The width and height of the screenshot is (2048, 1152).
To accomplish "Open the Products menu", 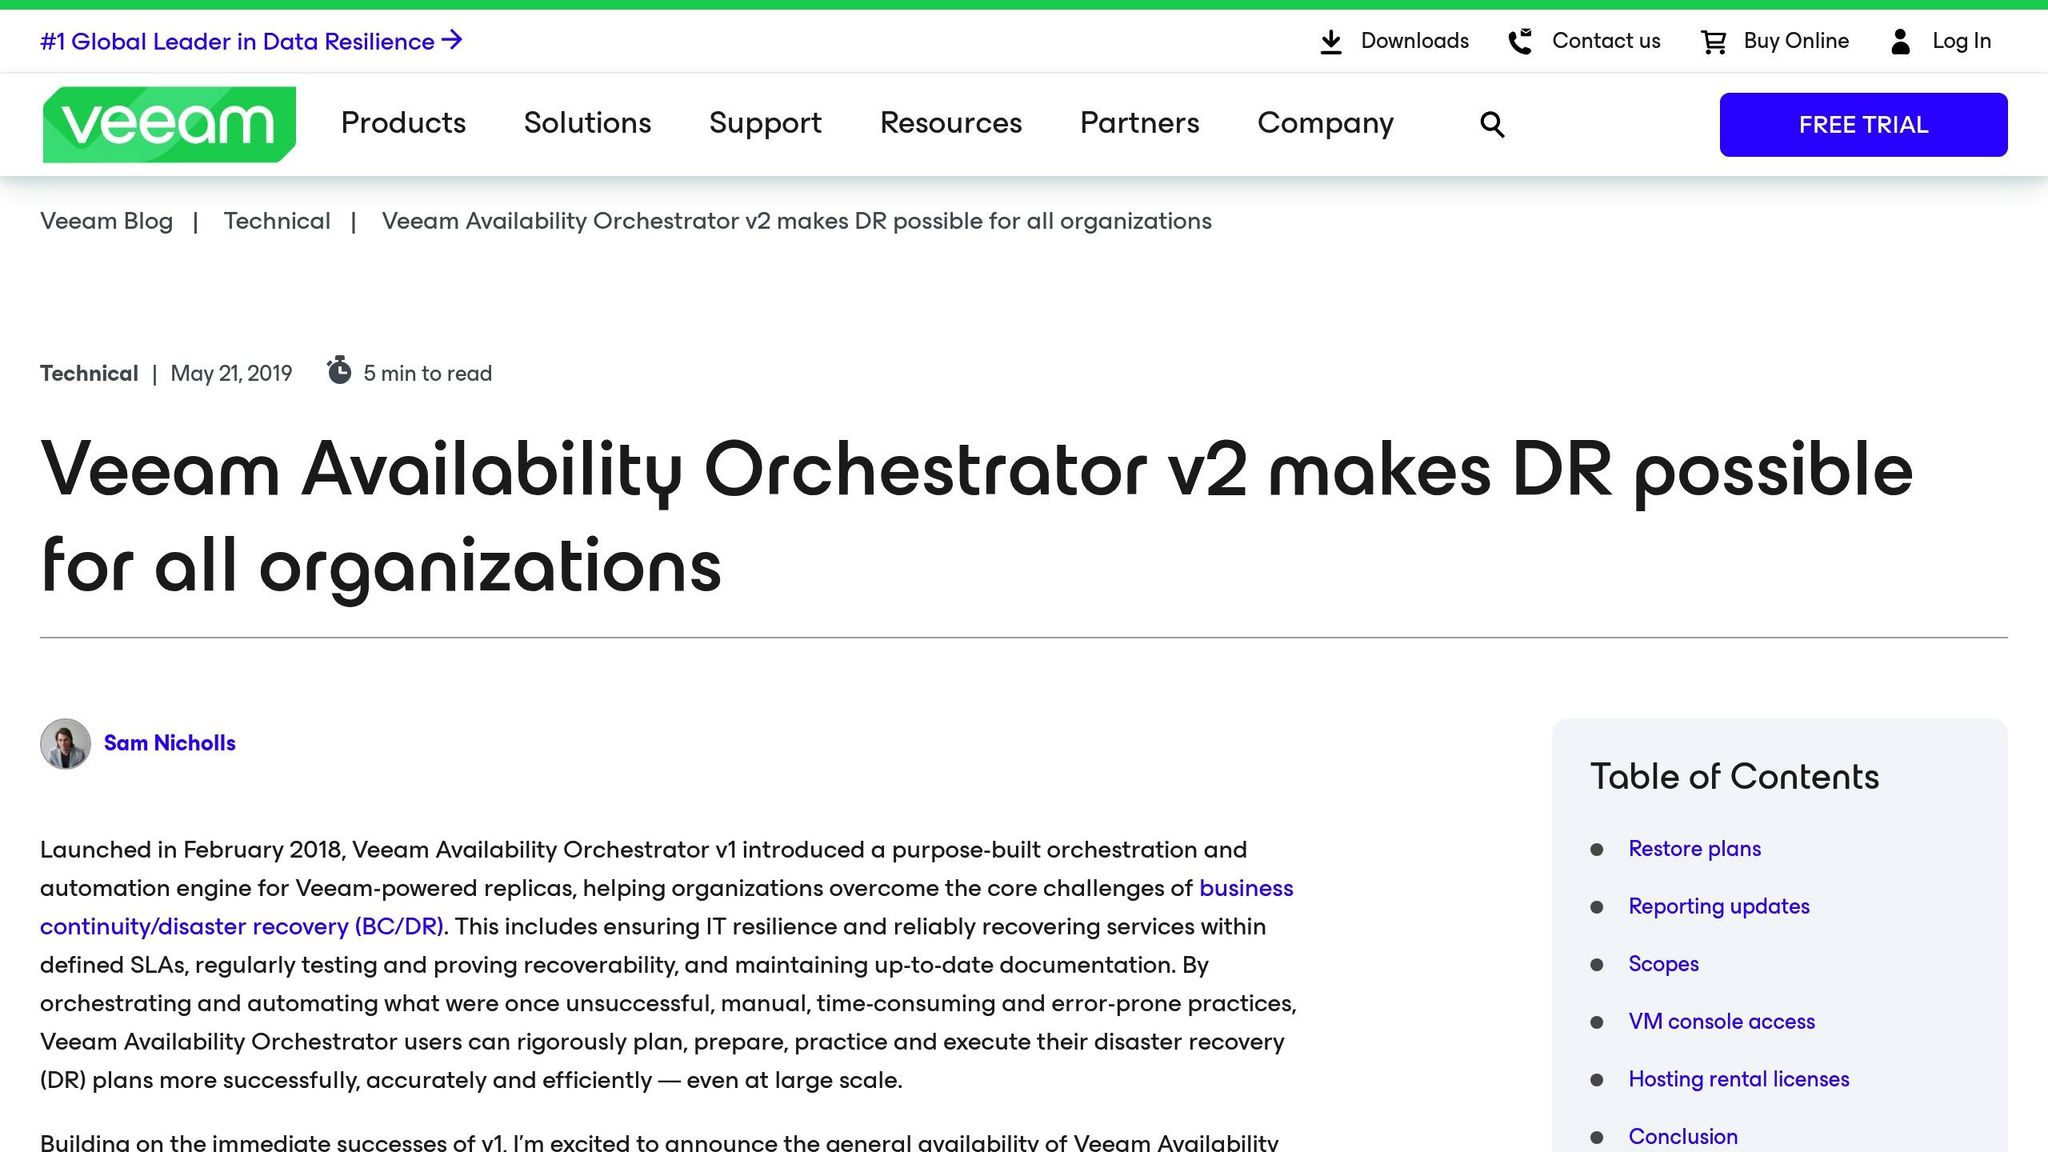I will 403,123.
